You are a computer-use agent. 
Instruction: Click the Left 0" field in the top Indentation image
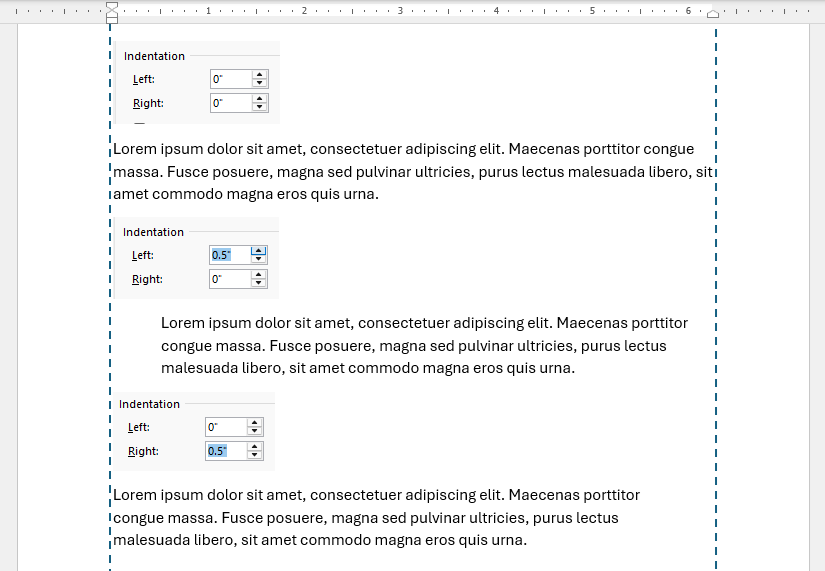(x=232, y=79)
